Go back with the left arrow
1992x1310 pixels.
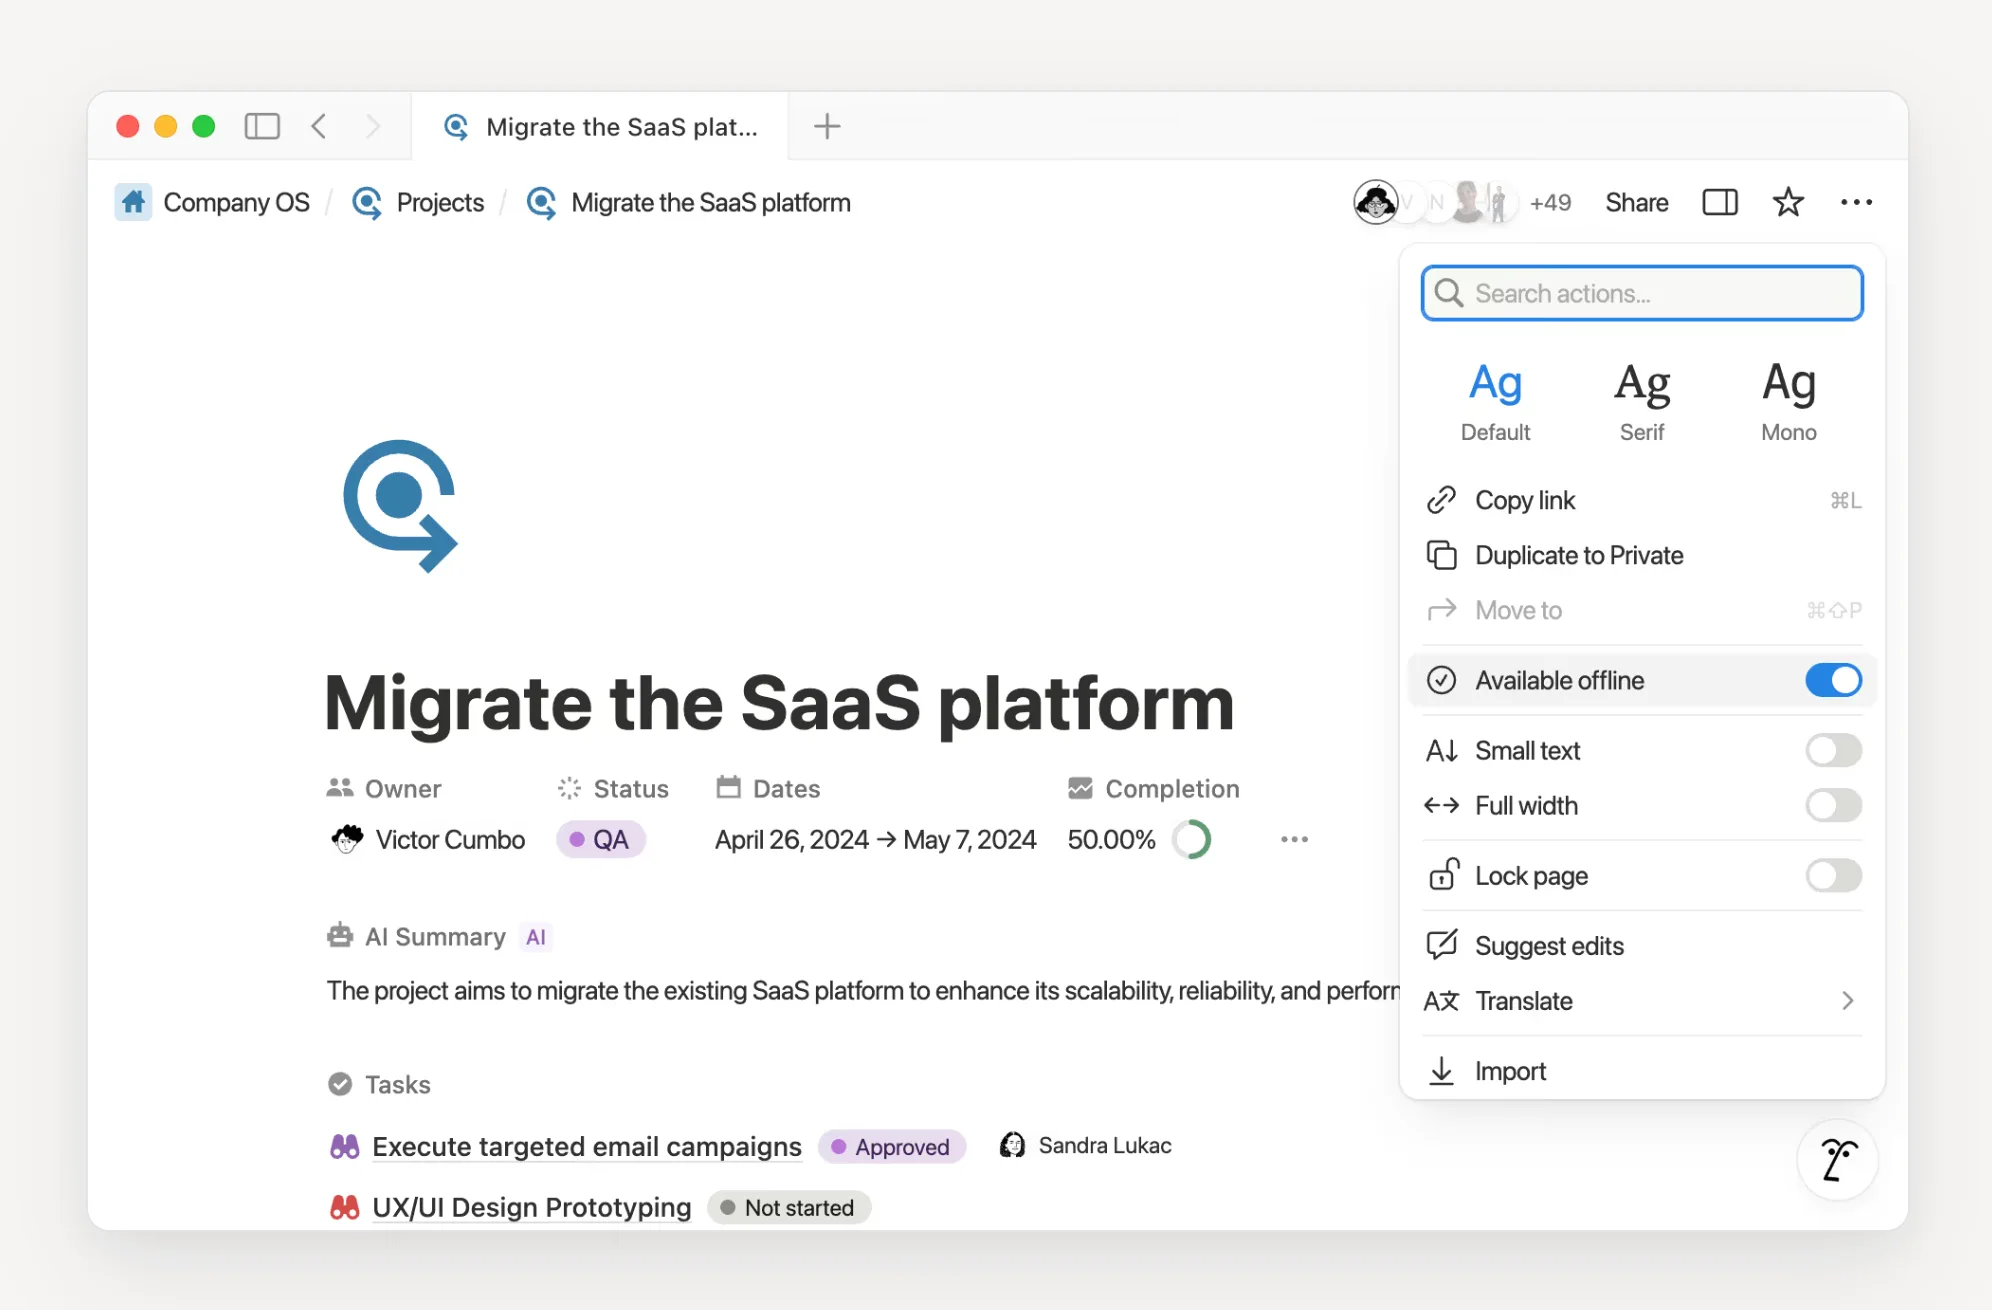319,126
